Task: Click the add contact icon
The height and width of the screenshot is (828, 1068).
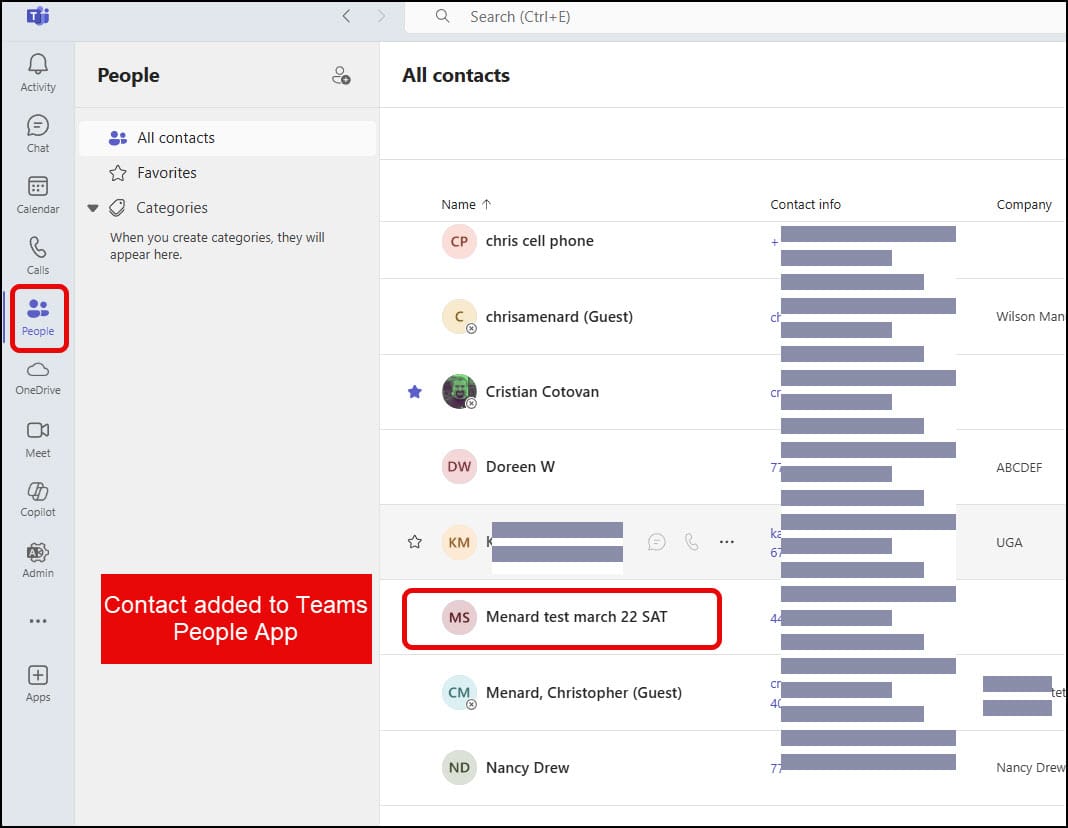Action: [341, 75]
